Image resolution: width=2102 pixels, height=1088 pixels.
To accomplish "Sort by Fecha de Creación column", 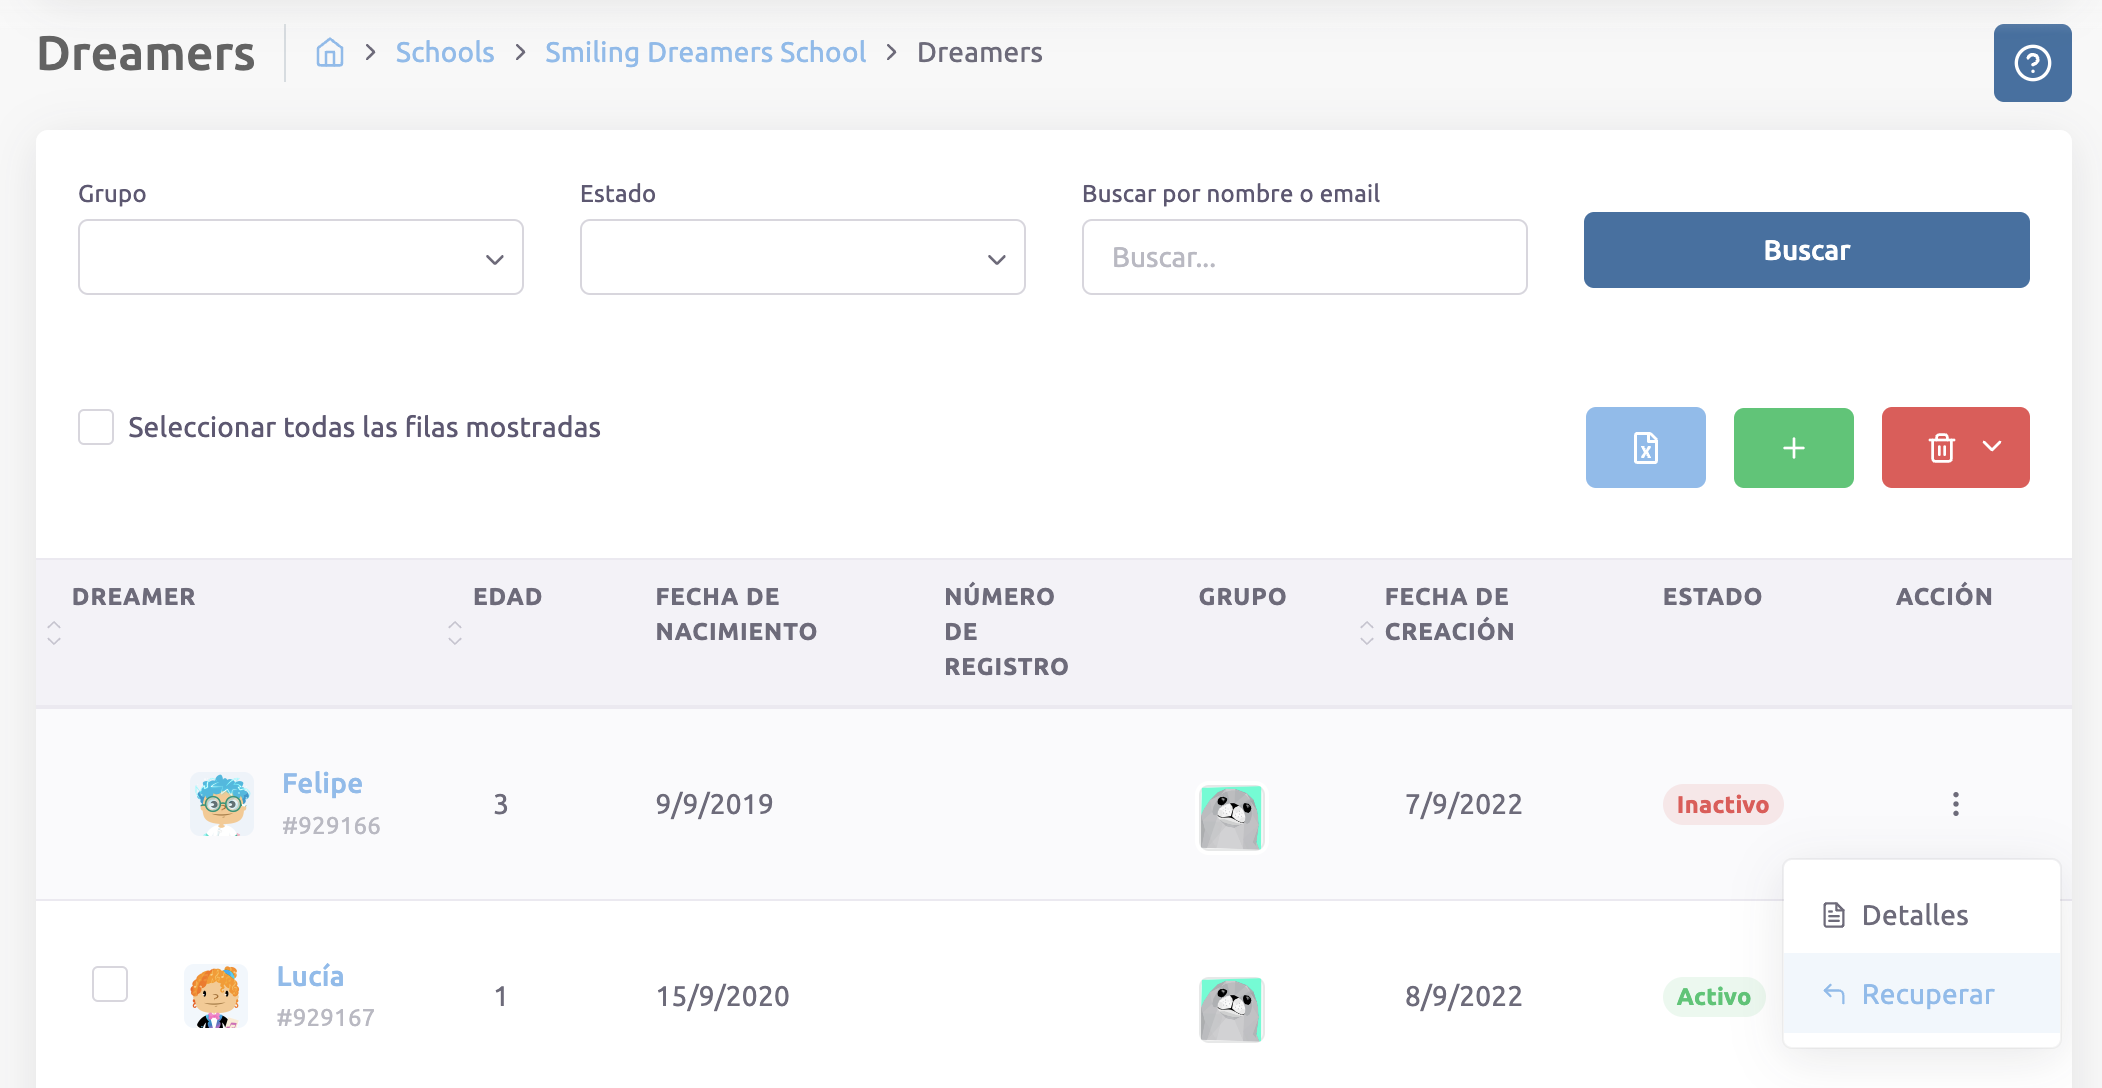I will pos(1367,632).
